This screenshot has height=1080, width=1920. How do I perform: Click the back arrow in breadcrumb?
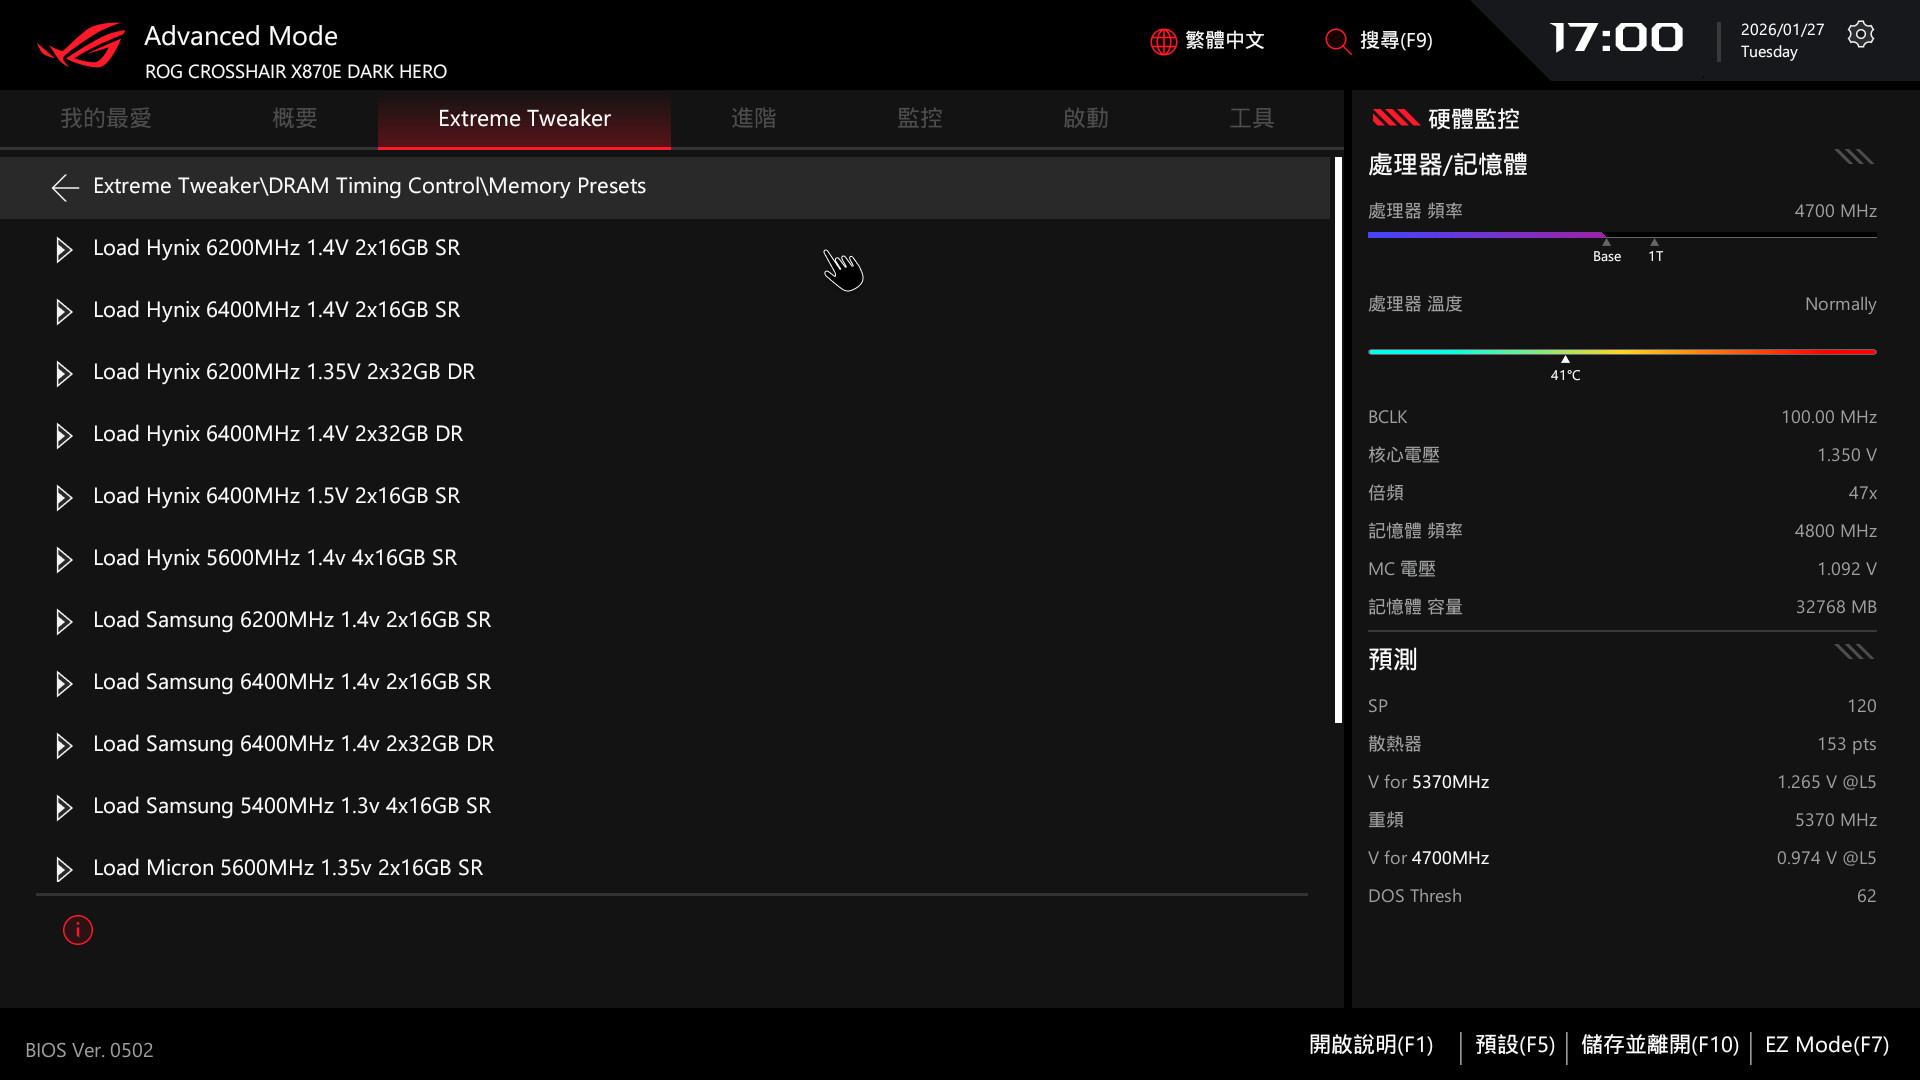(x=65, y=187)
